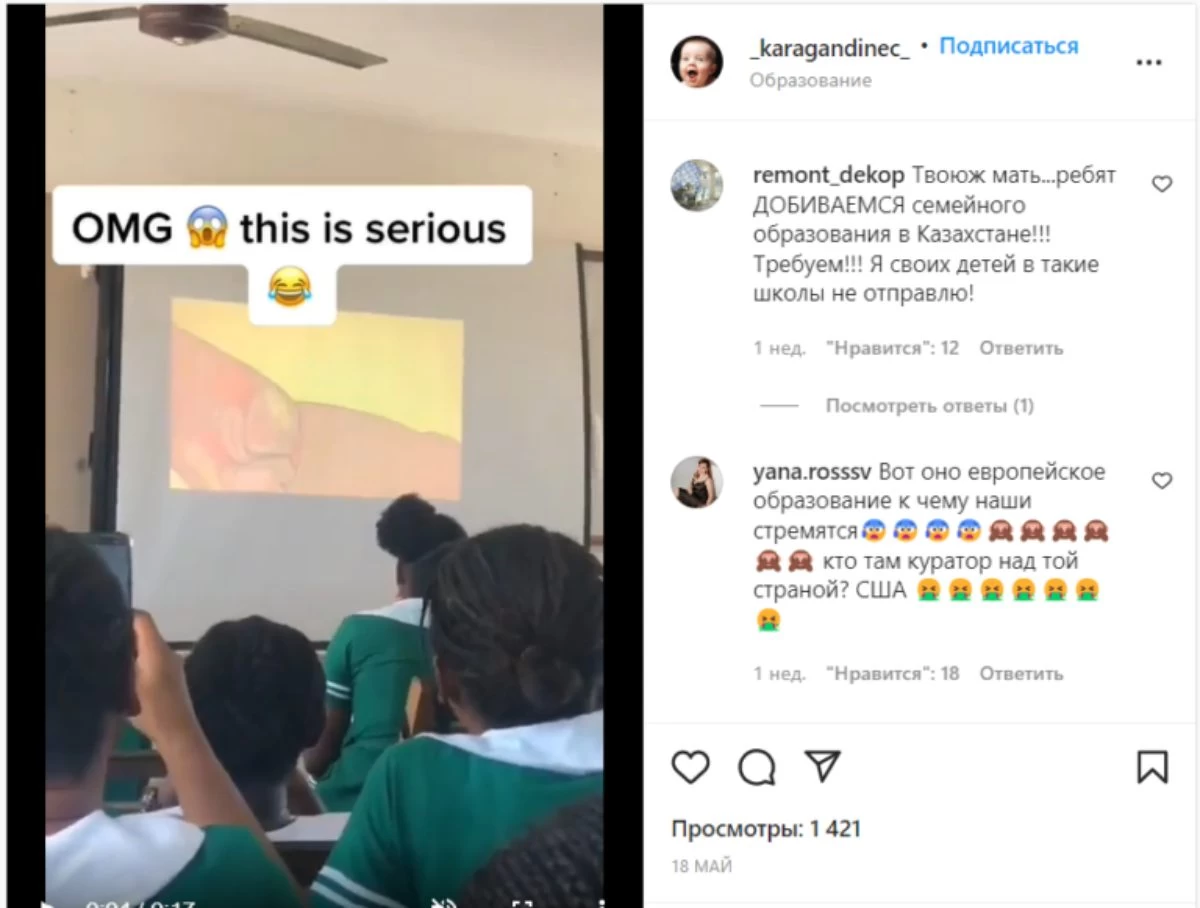
Task: Save post with bookmark icon
Action: point(1152,767)
